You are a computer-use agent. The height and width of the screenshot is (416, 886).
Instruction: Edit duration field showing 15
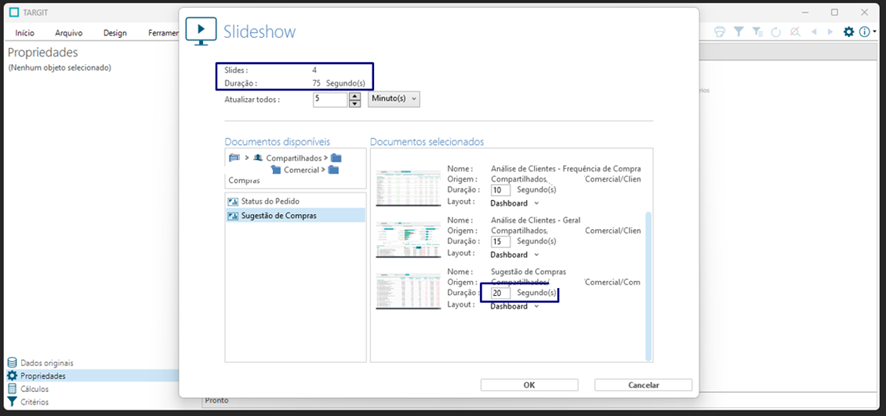(501, 241)
